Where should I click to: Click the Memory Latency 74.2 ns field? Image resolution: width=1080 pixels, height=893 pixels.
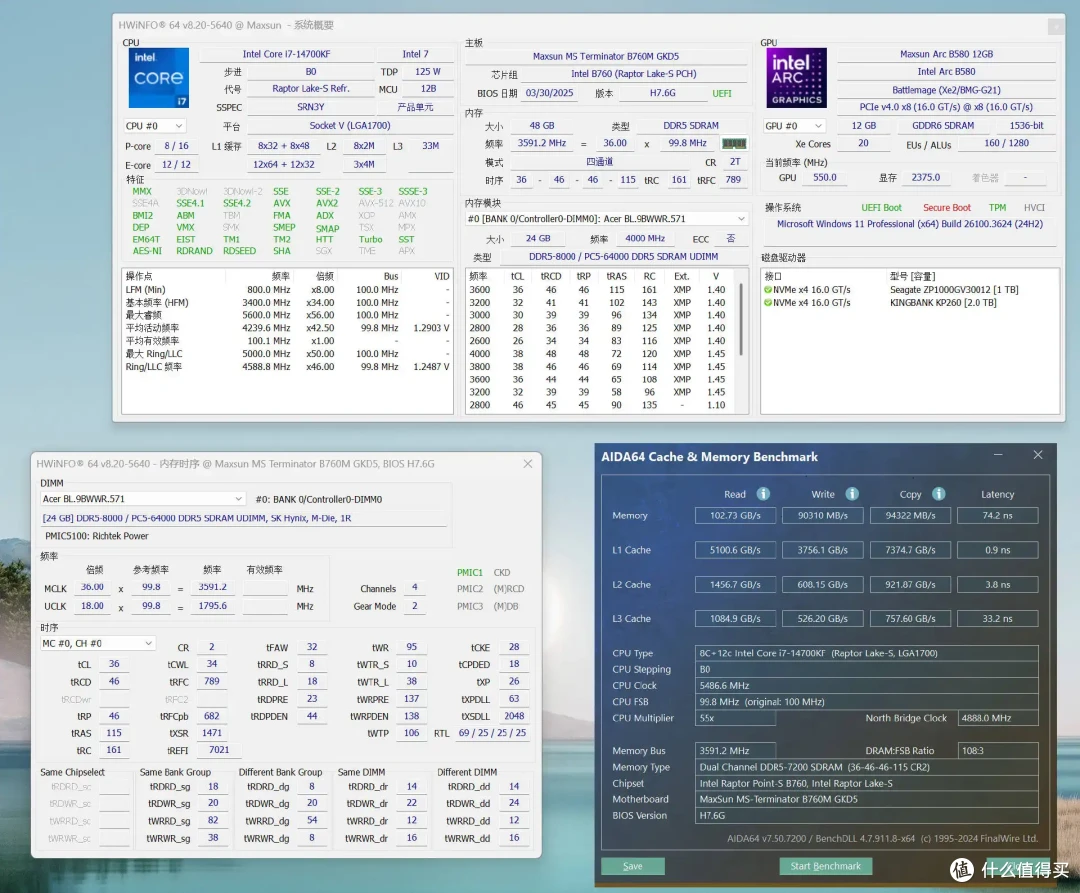pos(997,516)
